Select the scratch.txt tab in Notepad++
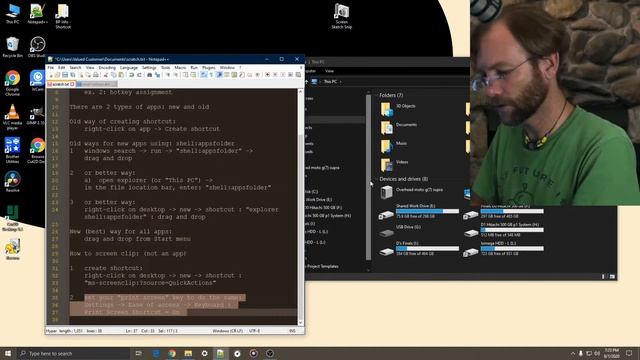 (60, 84)
